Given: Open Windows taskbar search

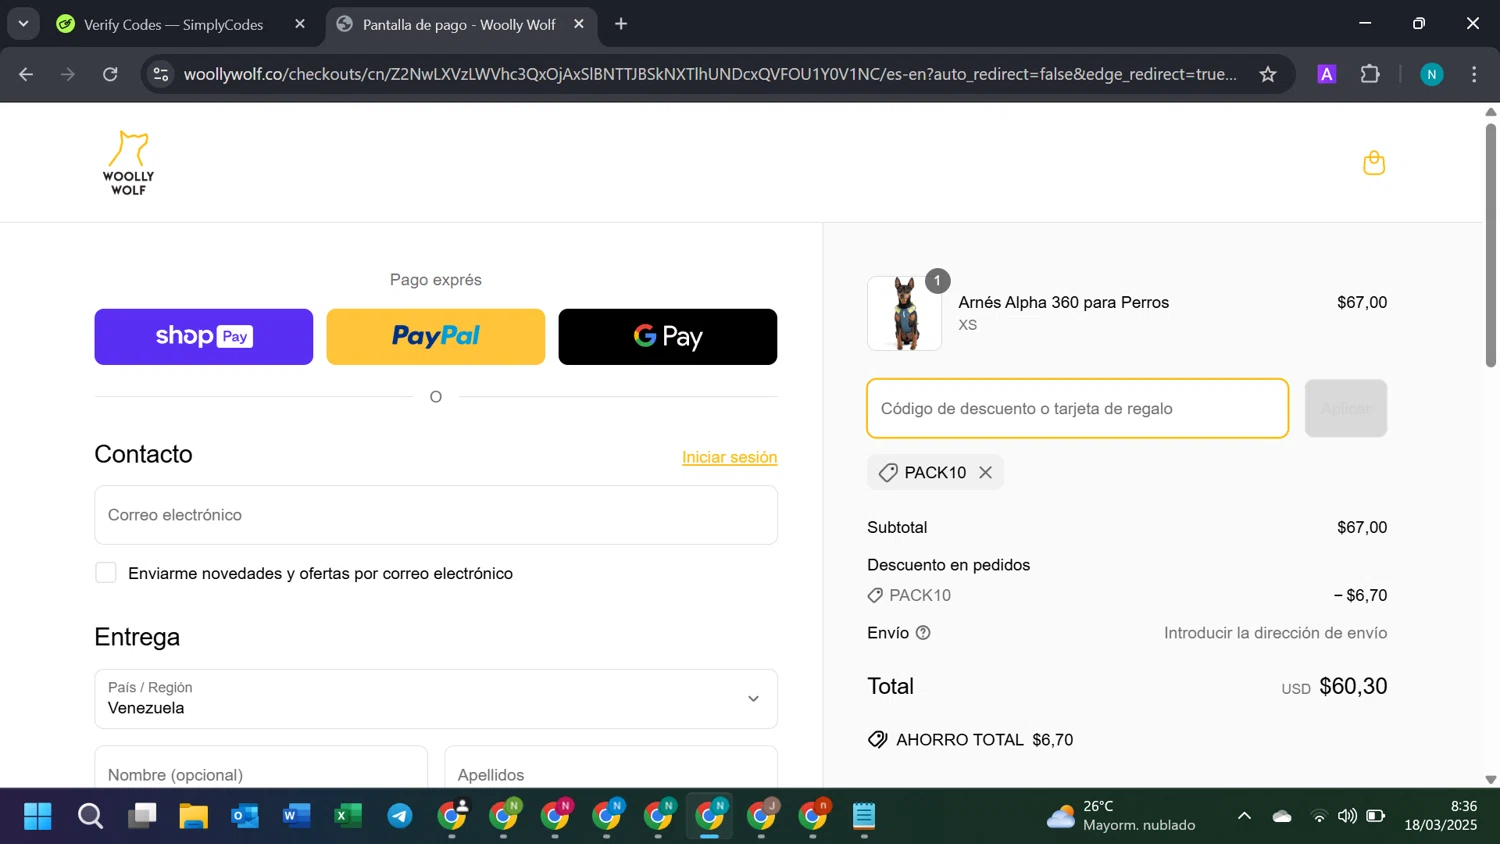Looking at the screenshot, I should tap(90, 817).
